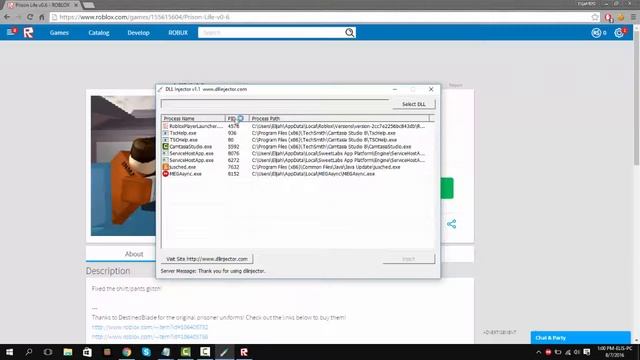Open the Catalog menu item

pyautogui.click(x=99, y=33)
